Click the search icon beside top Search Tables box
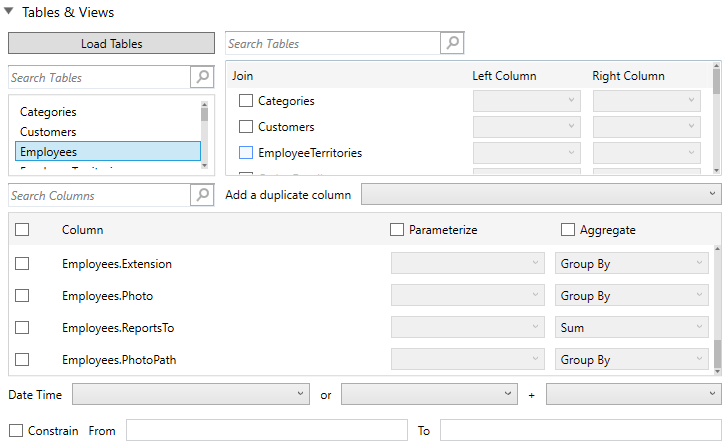Viewport: 728px width, 447px height. coord(452,44)
